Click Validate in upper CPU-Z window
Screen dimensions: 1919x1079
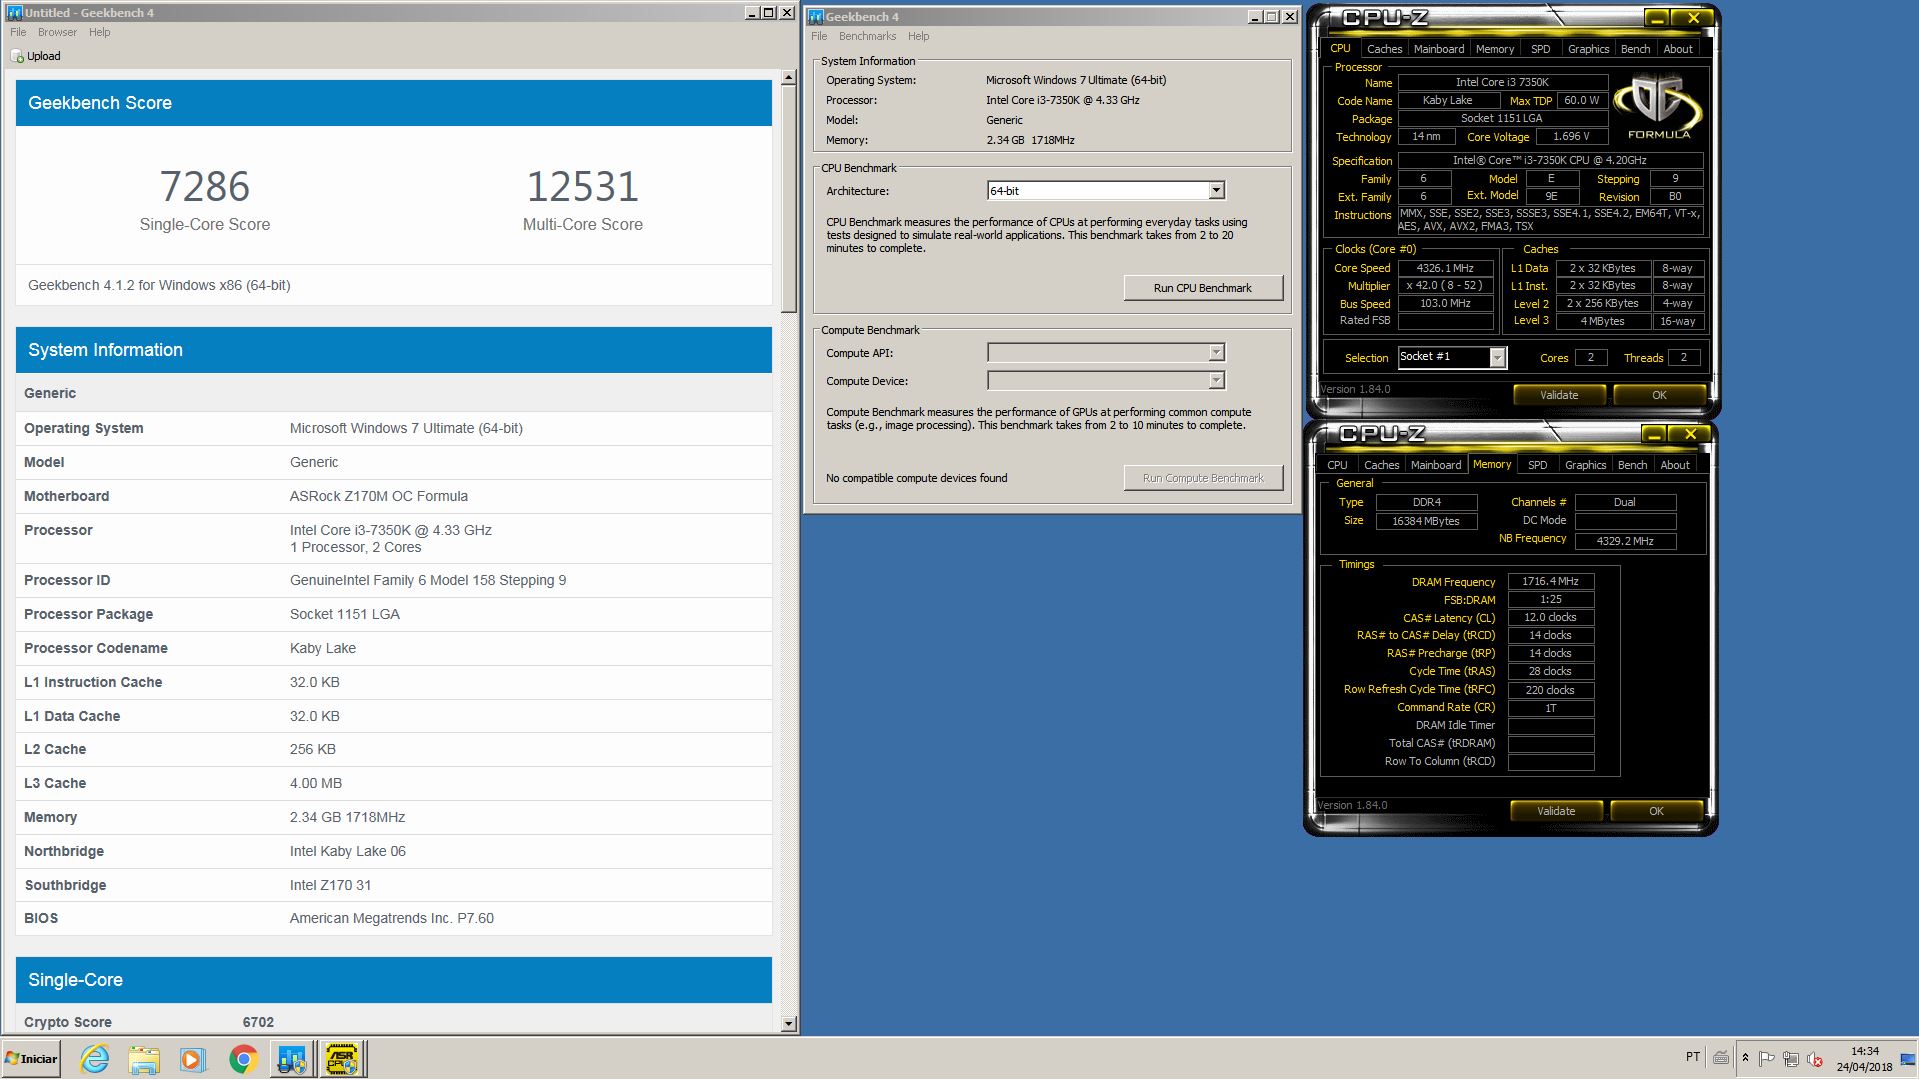tap(1558, 395)
